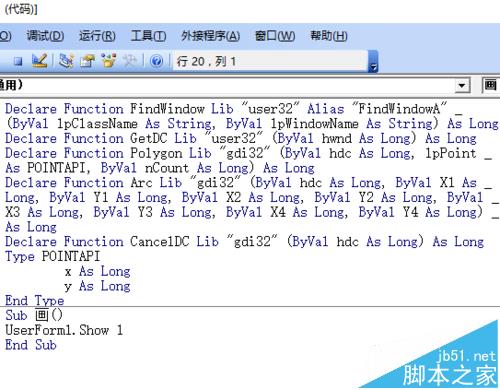Click Arc function name in code
The width and height of the screenshot is (500, 390).
pos(141,183)
